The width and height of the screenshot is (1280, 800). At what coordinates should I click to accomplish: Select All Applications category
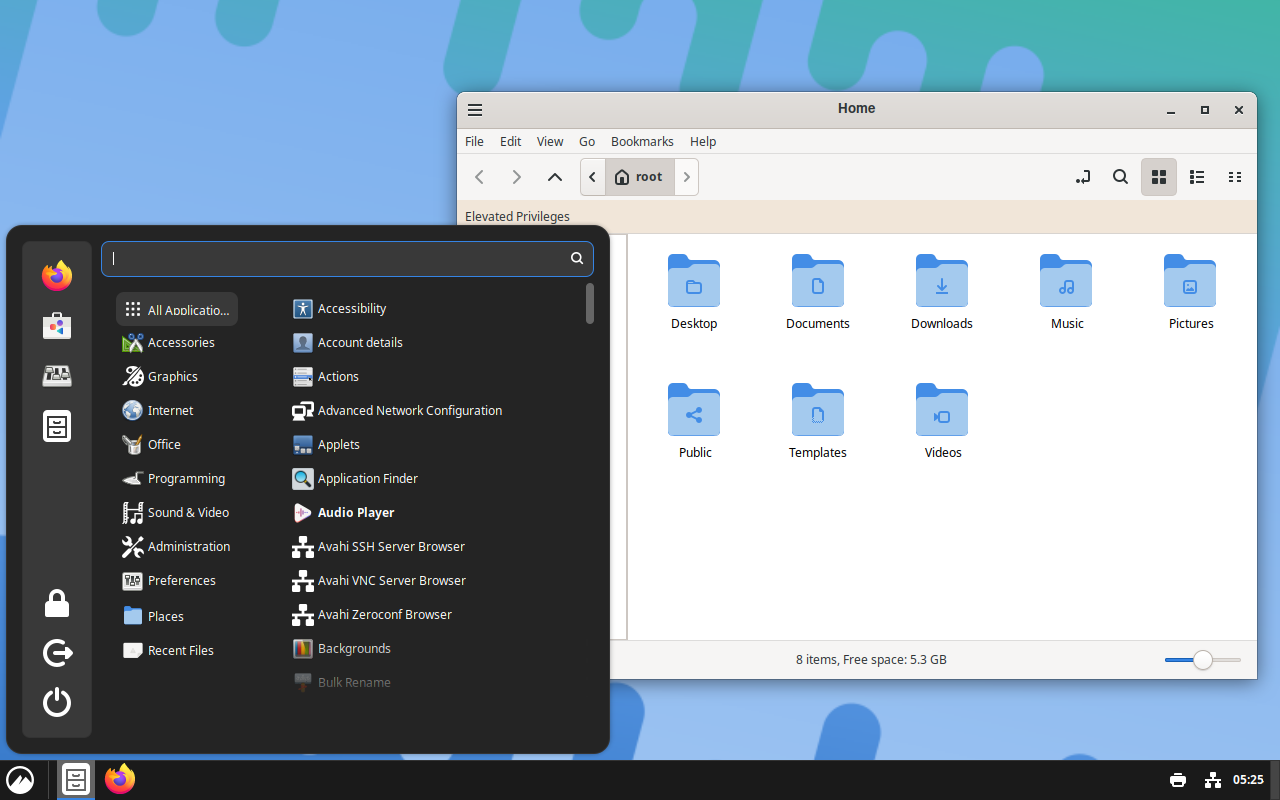coord(177,309)
